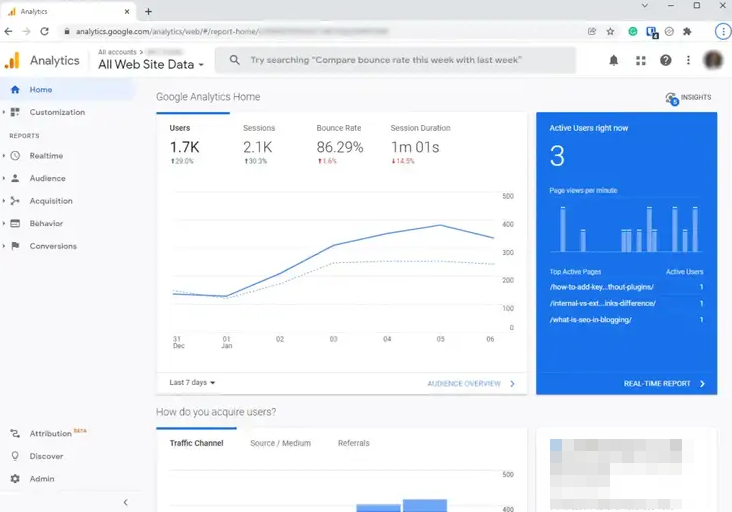Click the Admin gear icon
Screen dimensions: 732x512
click(x=15, y=479)
